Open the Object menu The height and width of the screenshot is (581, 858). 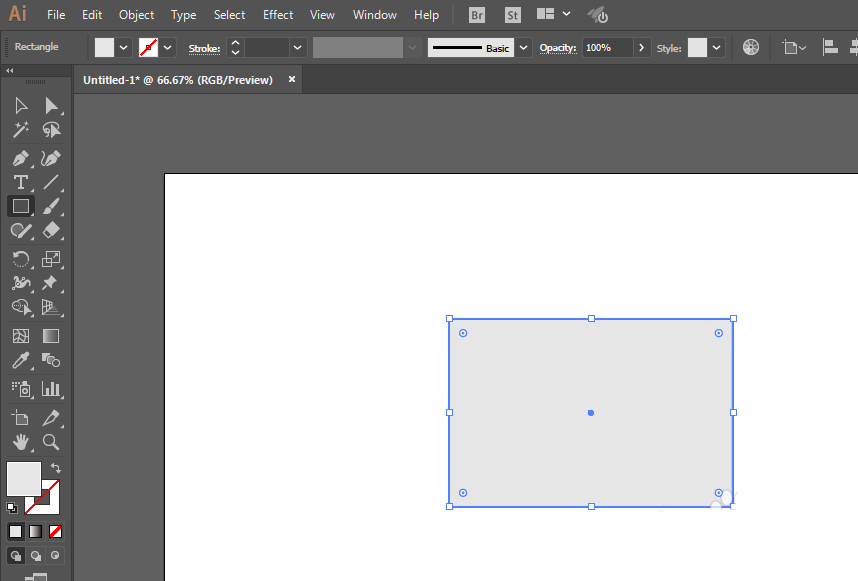pyautogui.click(x=136, y=15)
